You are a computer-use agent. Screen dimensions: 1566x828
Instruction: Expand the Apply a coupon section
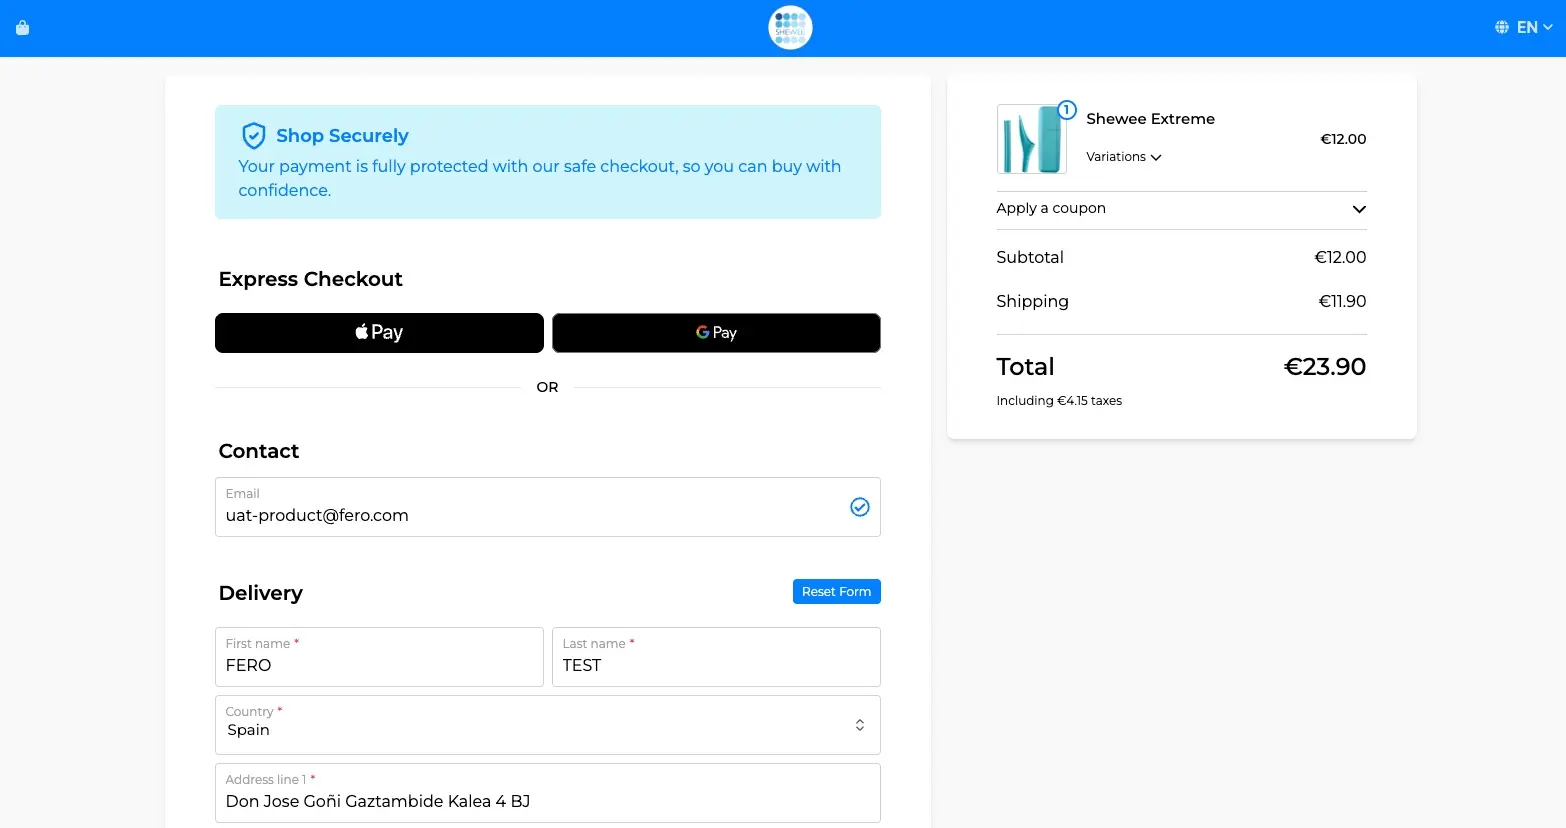1181,209
